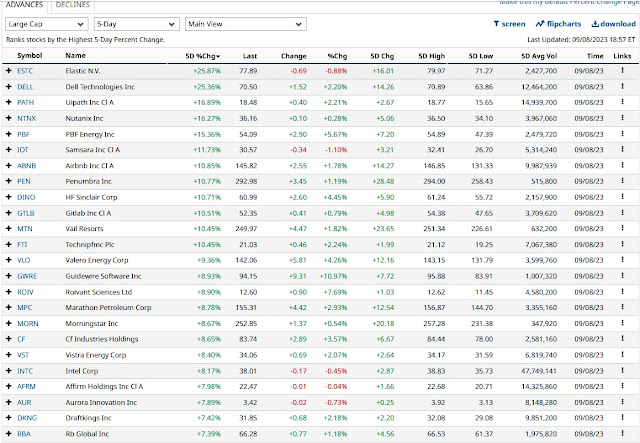Screen dimensions: 640x443
Task: Click the '+10.97%' percent change cell
Action: click(333, 276)
